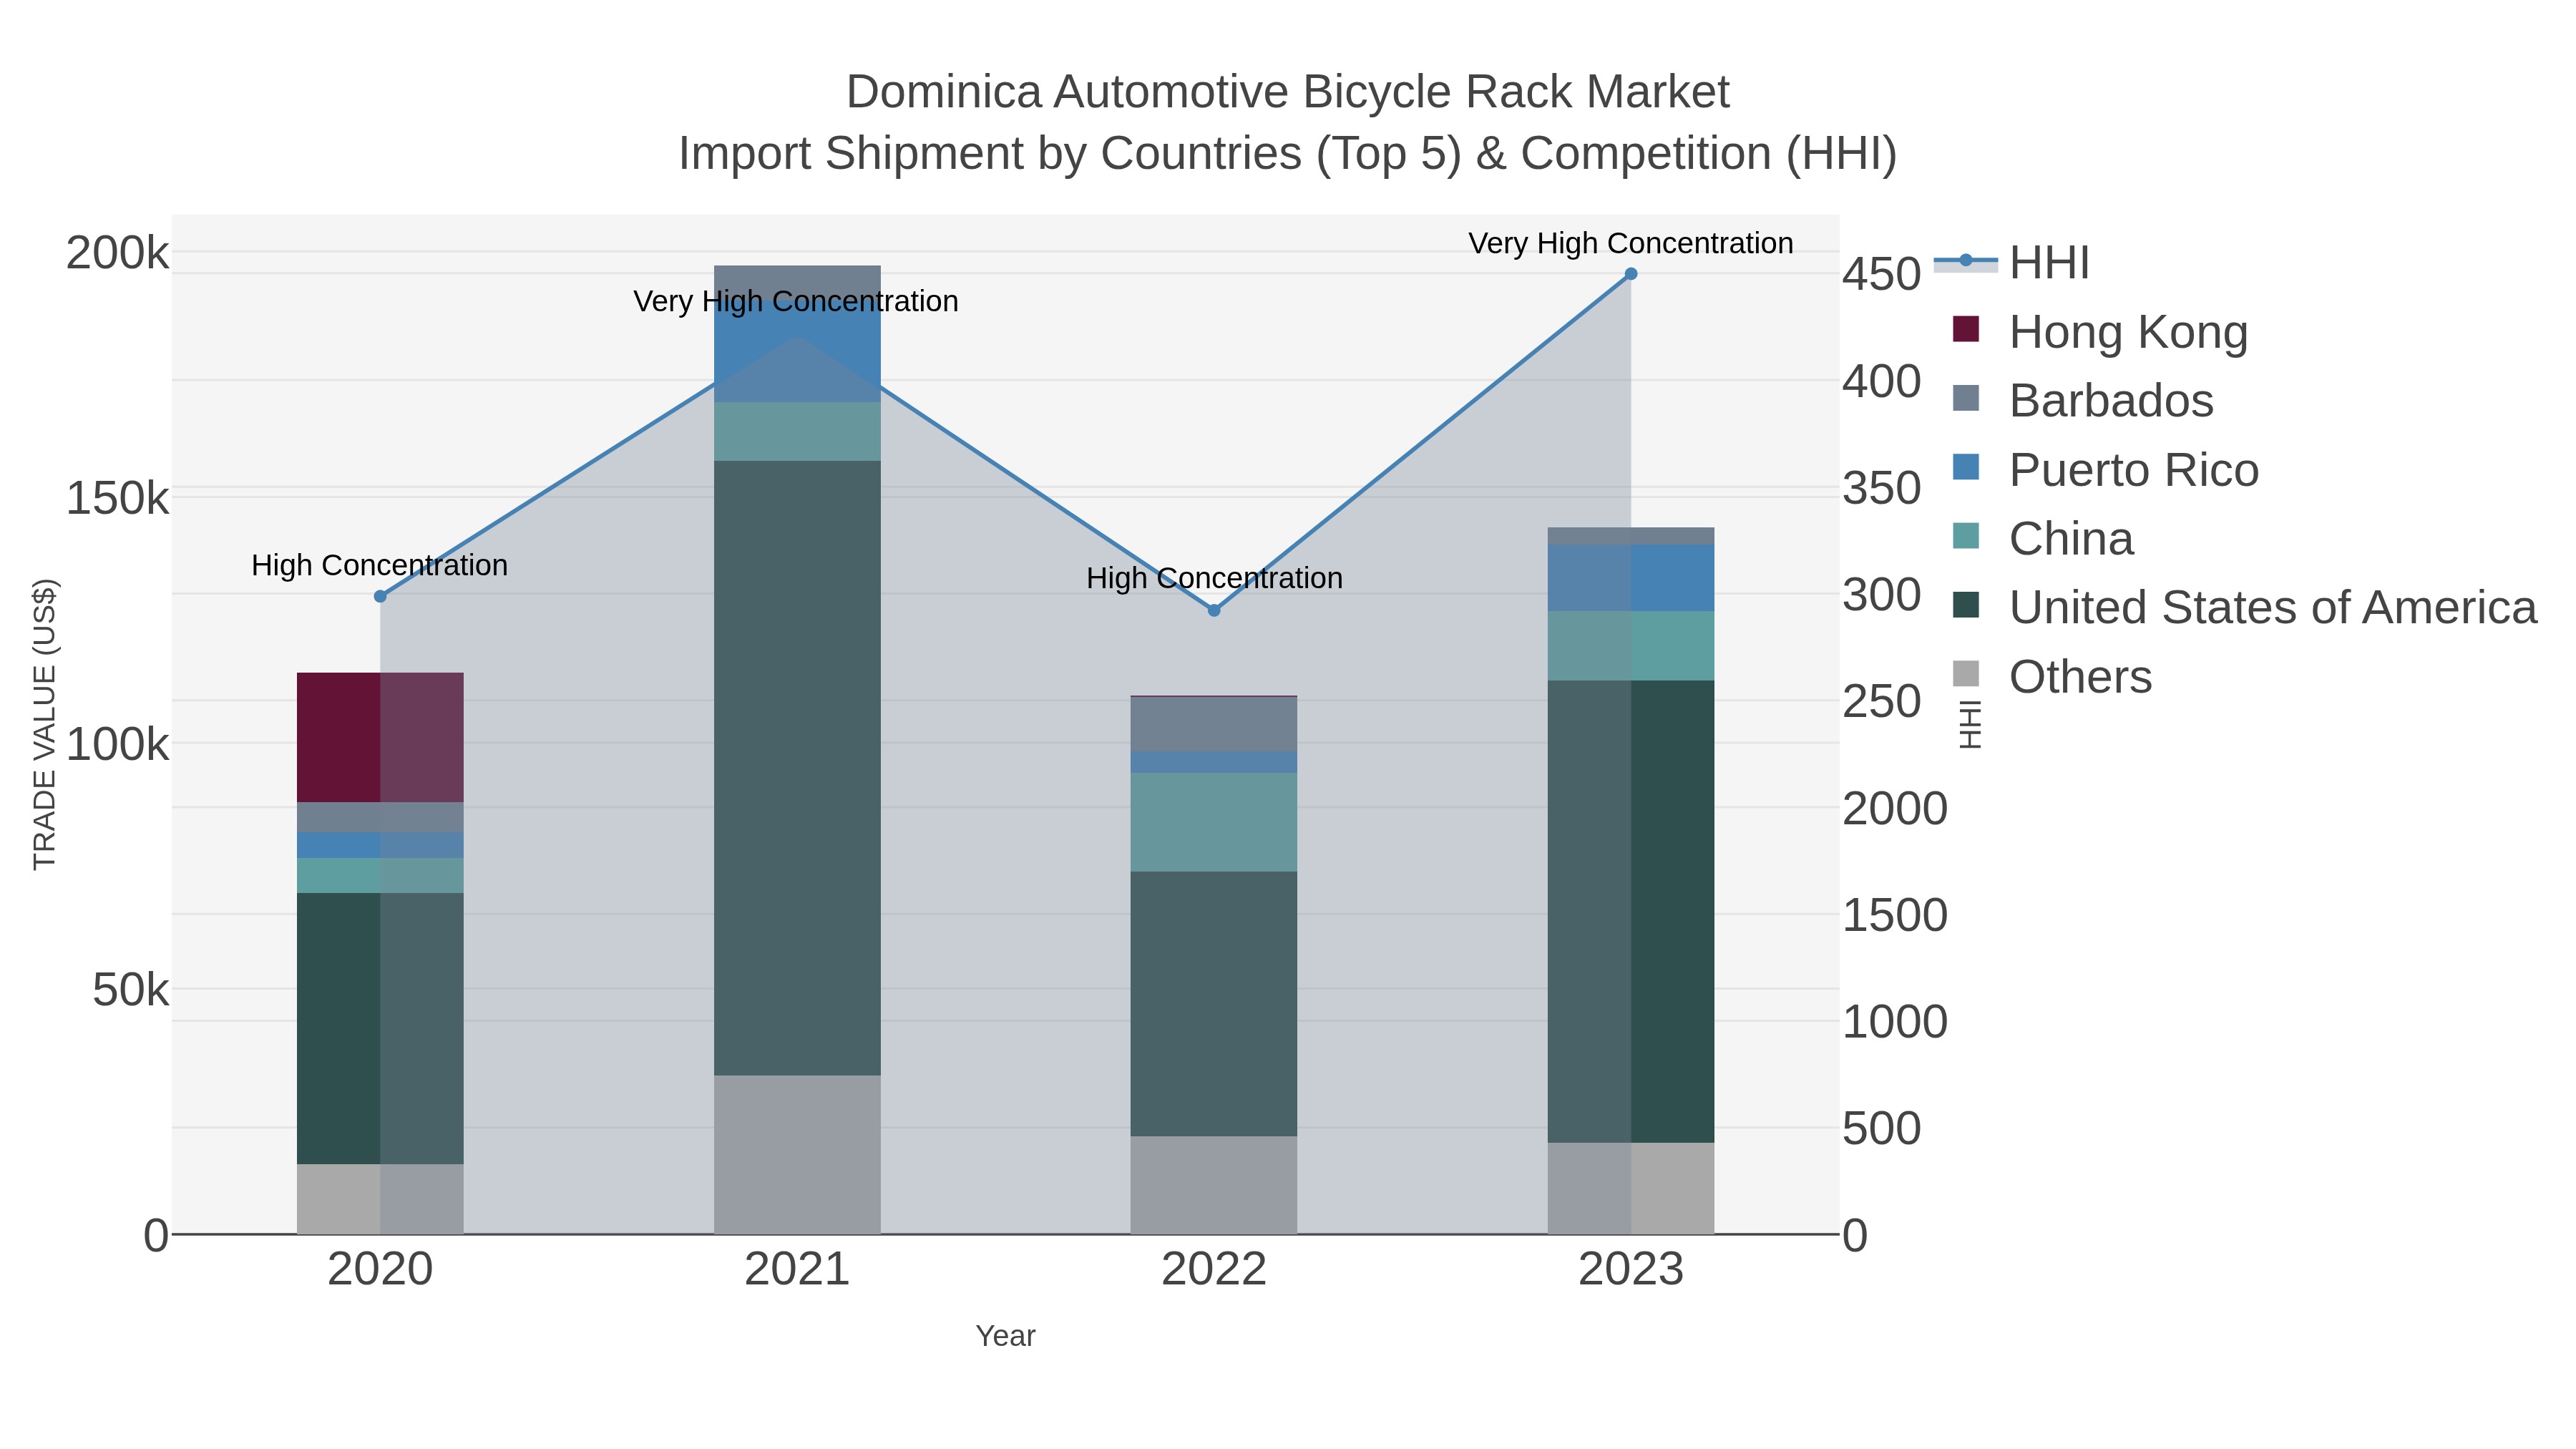Click the United States dark green legend swatch
Screen dimensions: 2576x1449
(x=1966, y=604)
